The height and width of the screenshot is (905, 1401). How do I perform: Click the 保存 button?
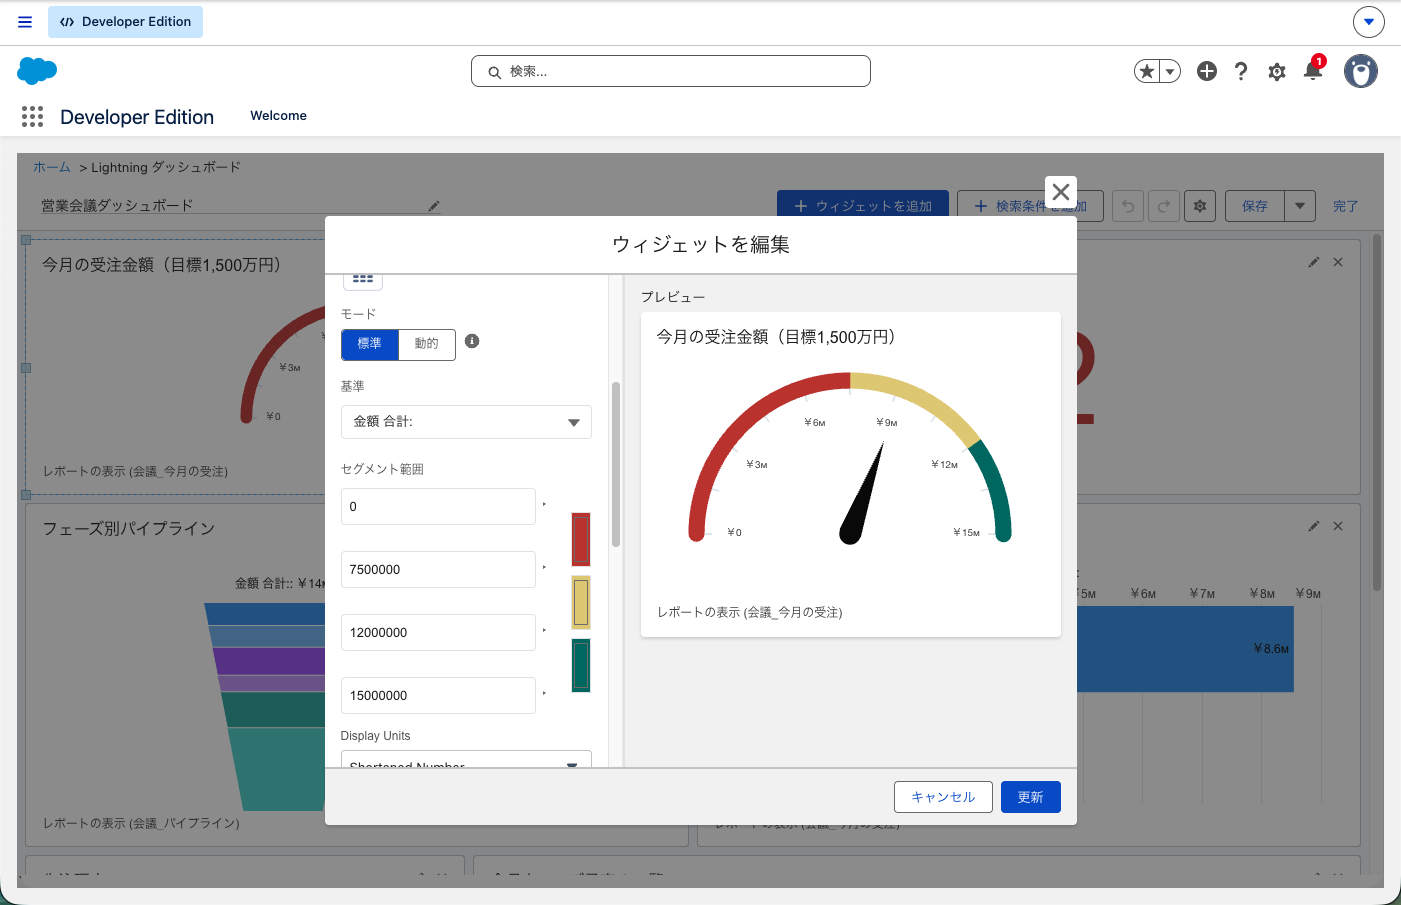[1255, 206]
